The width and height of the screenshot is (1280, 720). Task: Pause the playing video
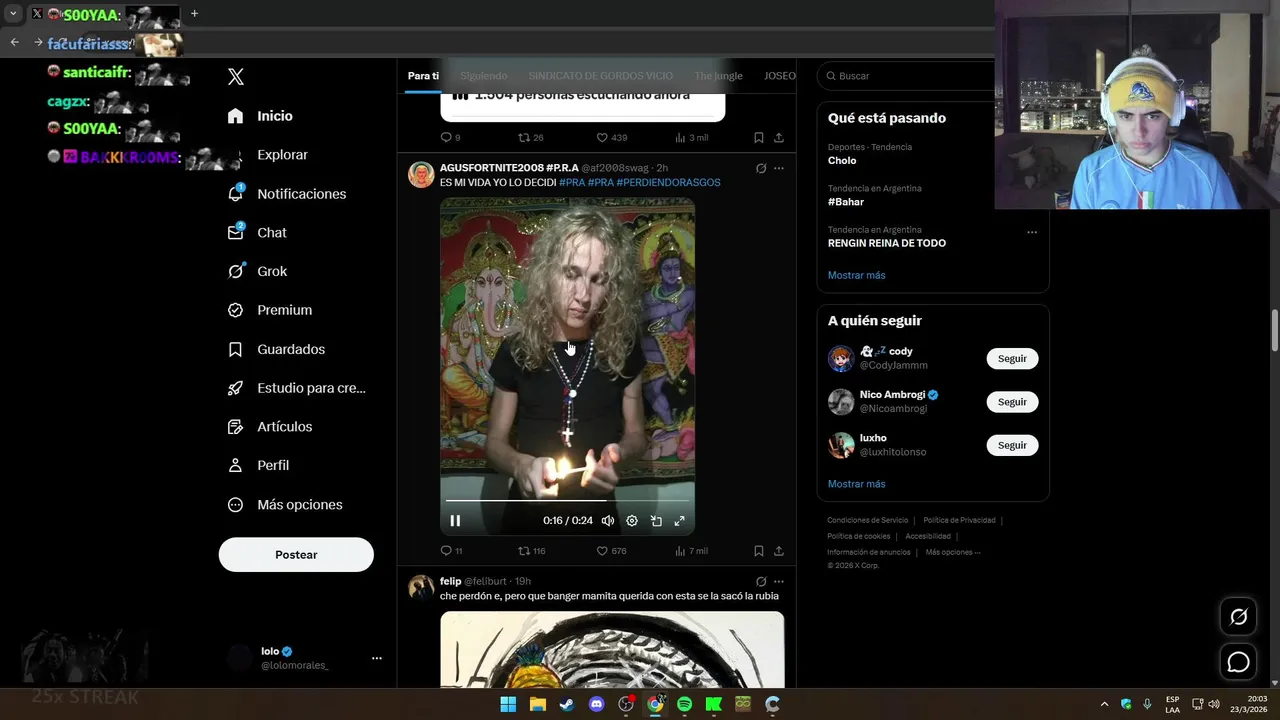(455, 520)
